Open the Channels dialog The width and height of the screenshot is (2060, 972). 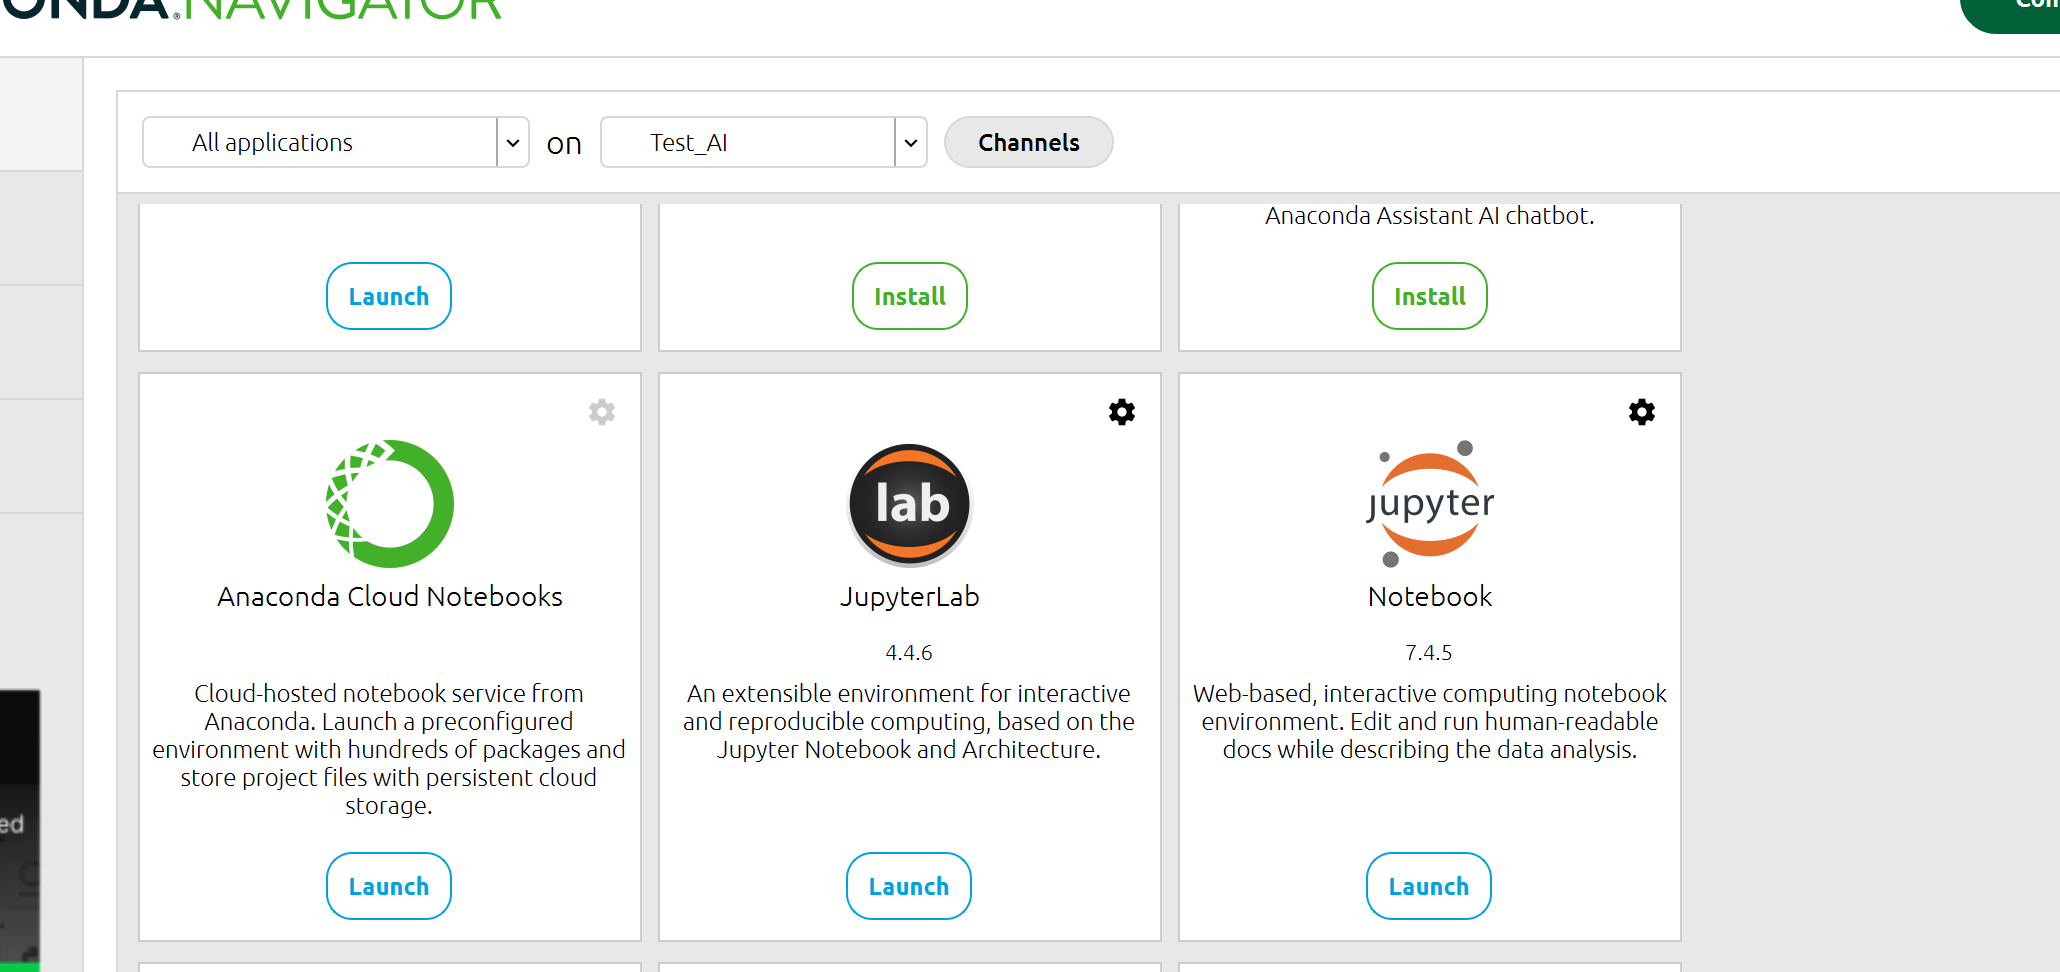[1029, 143]
